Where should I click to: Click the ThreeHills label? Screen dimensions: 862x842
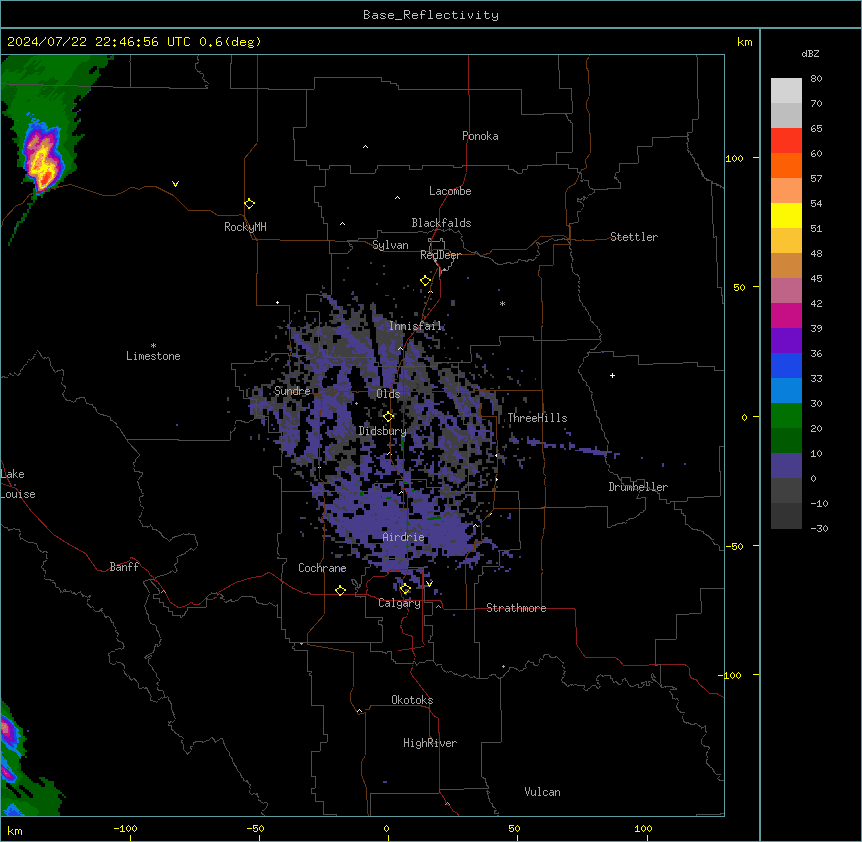tap(537, 418)
